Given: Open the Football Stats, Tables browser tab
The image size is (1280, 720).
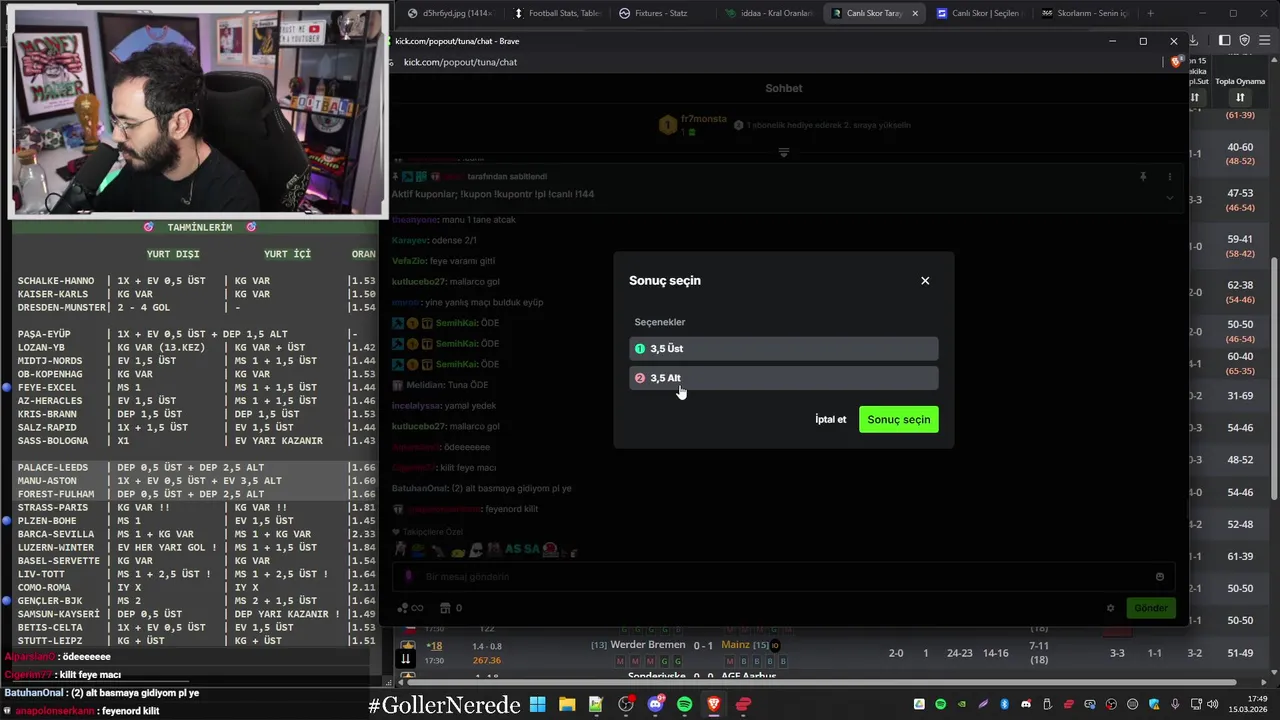Looking at the screenshot, I should pyautogui.click(x=558, y=13).
